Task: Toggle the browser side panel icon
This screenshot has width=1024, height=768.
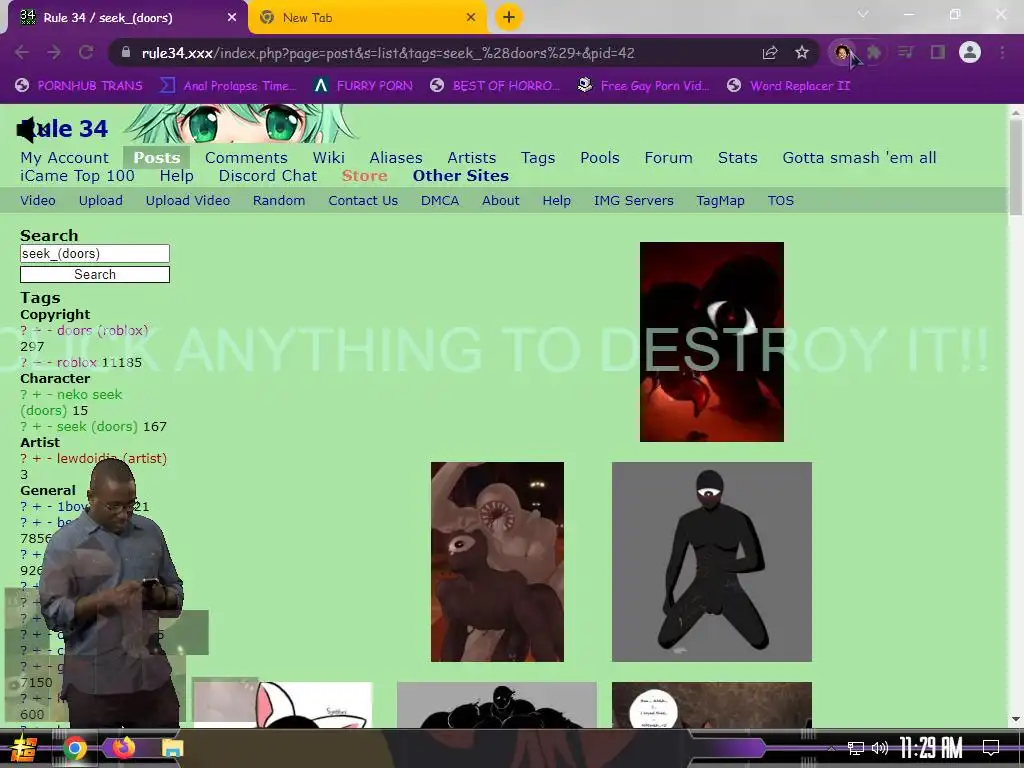Action: click(x=938, y=52)
